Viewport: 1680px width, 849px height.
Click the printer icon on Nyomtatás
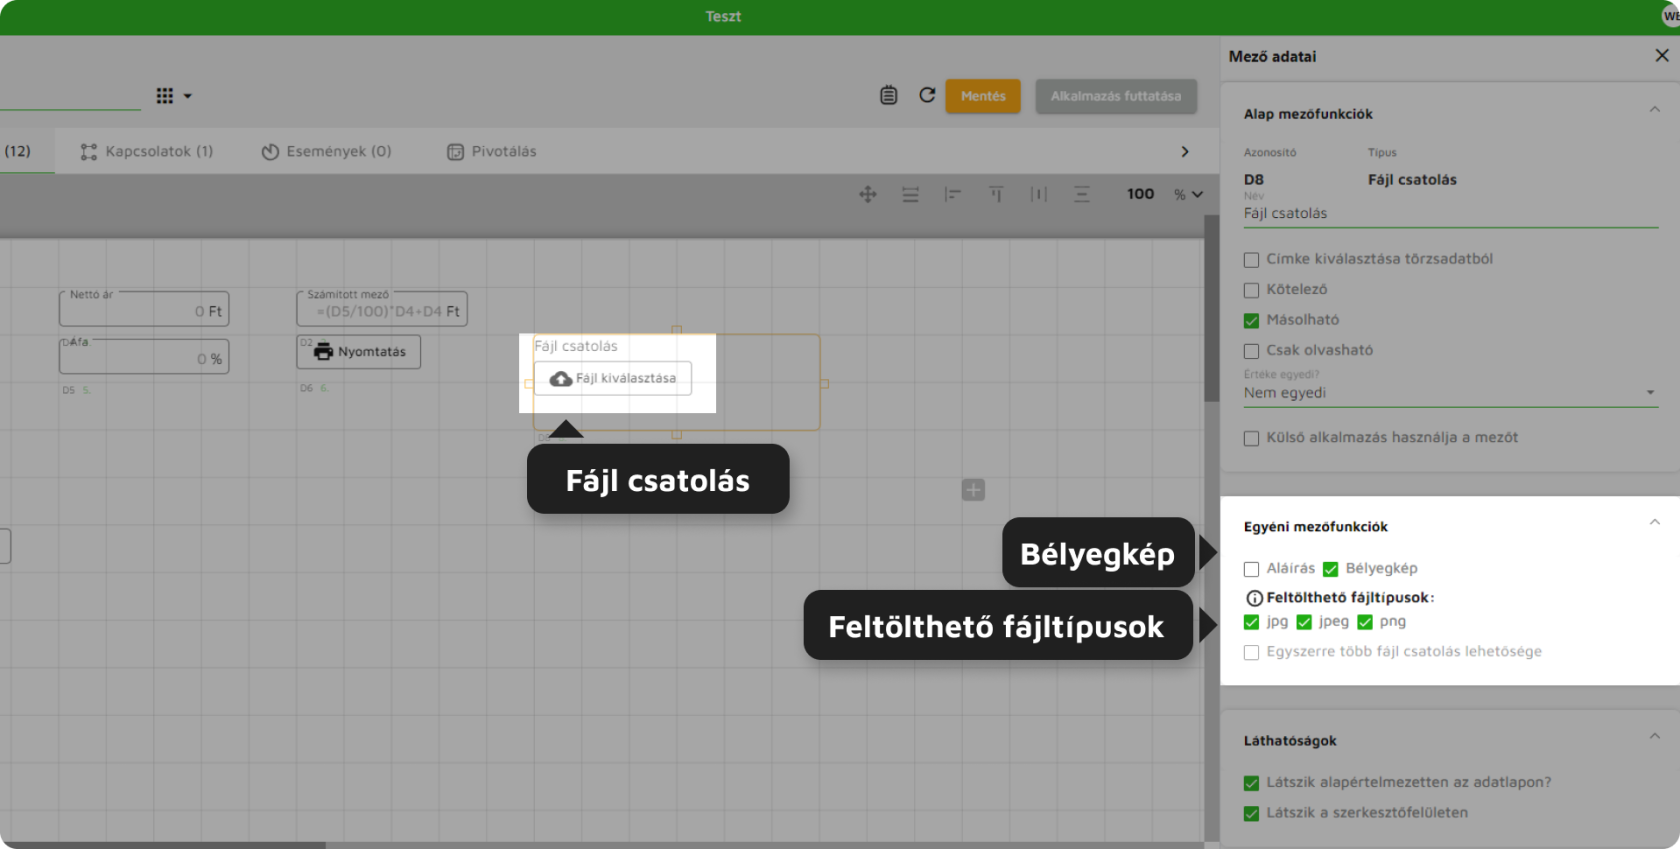pos(323,352)
